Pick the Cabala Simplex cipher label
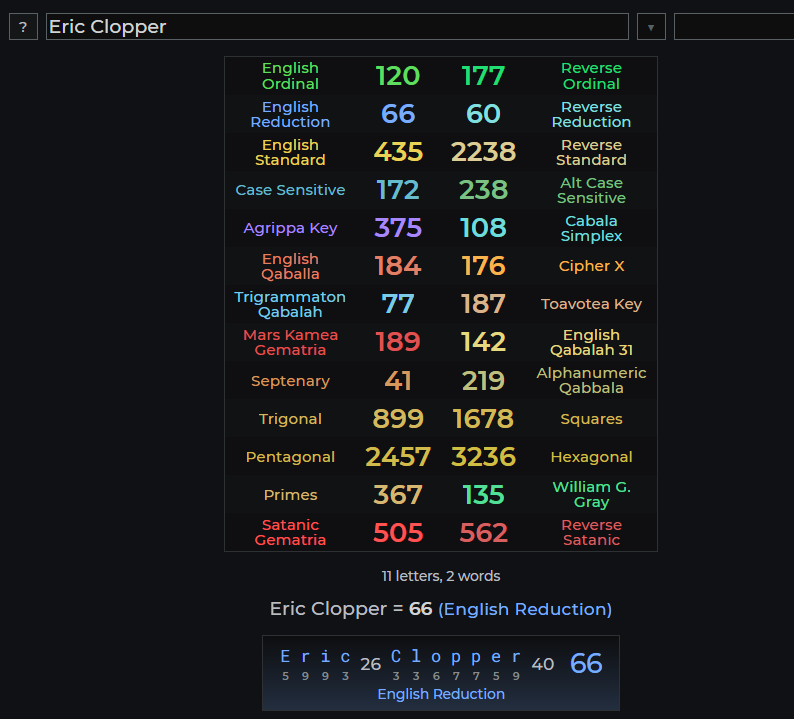Screen dimensions: 794x719 [x=591, y=228]
